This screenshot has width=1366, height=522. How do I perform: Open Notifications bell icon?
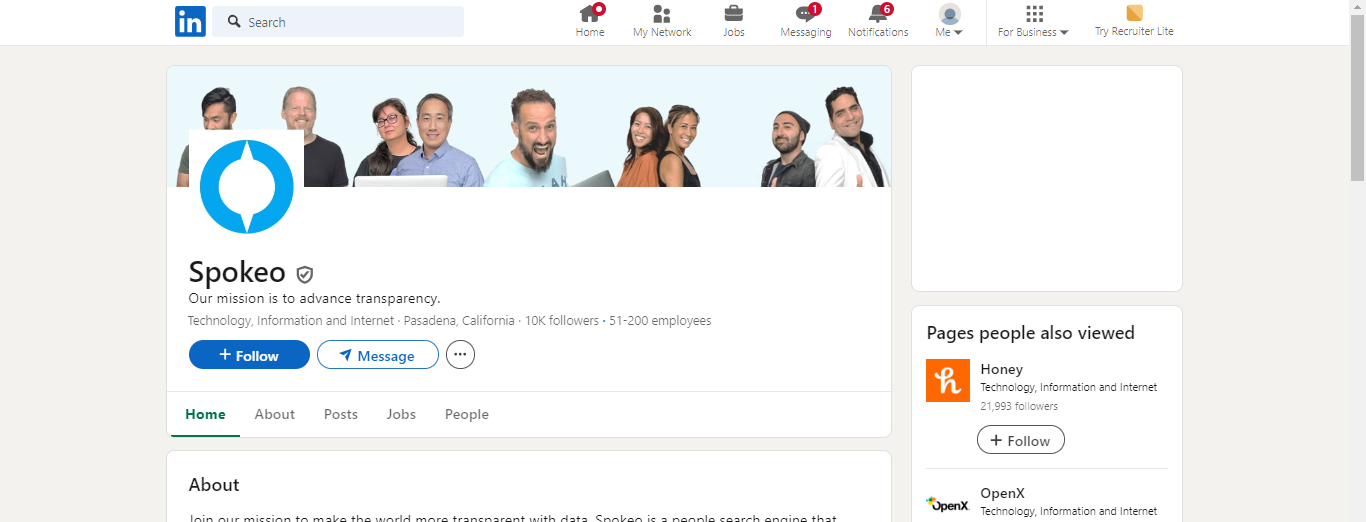(878, 14)
